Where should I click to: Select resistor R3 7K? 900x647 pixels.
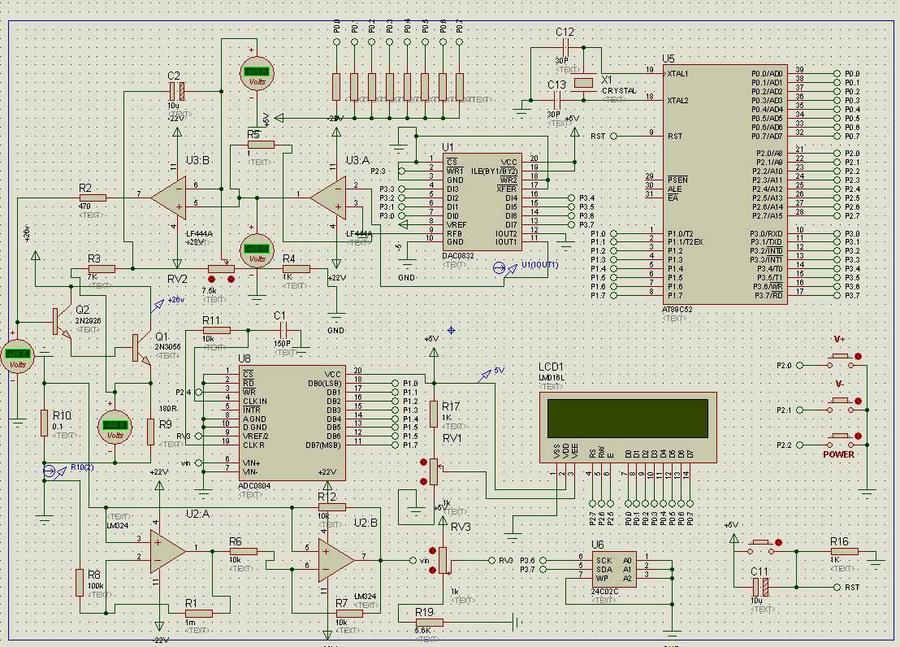click(x=101, y=269)
